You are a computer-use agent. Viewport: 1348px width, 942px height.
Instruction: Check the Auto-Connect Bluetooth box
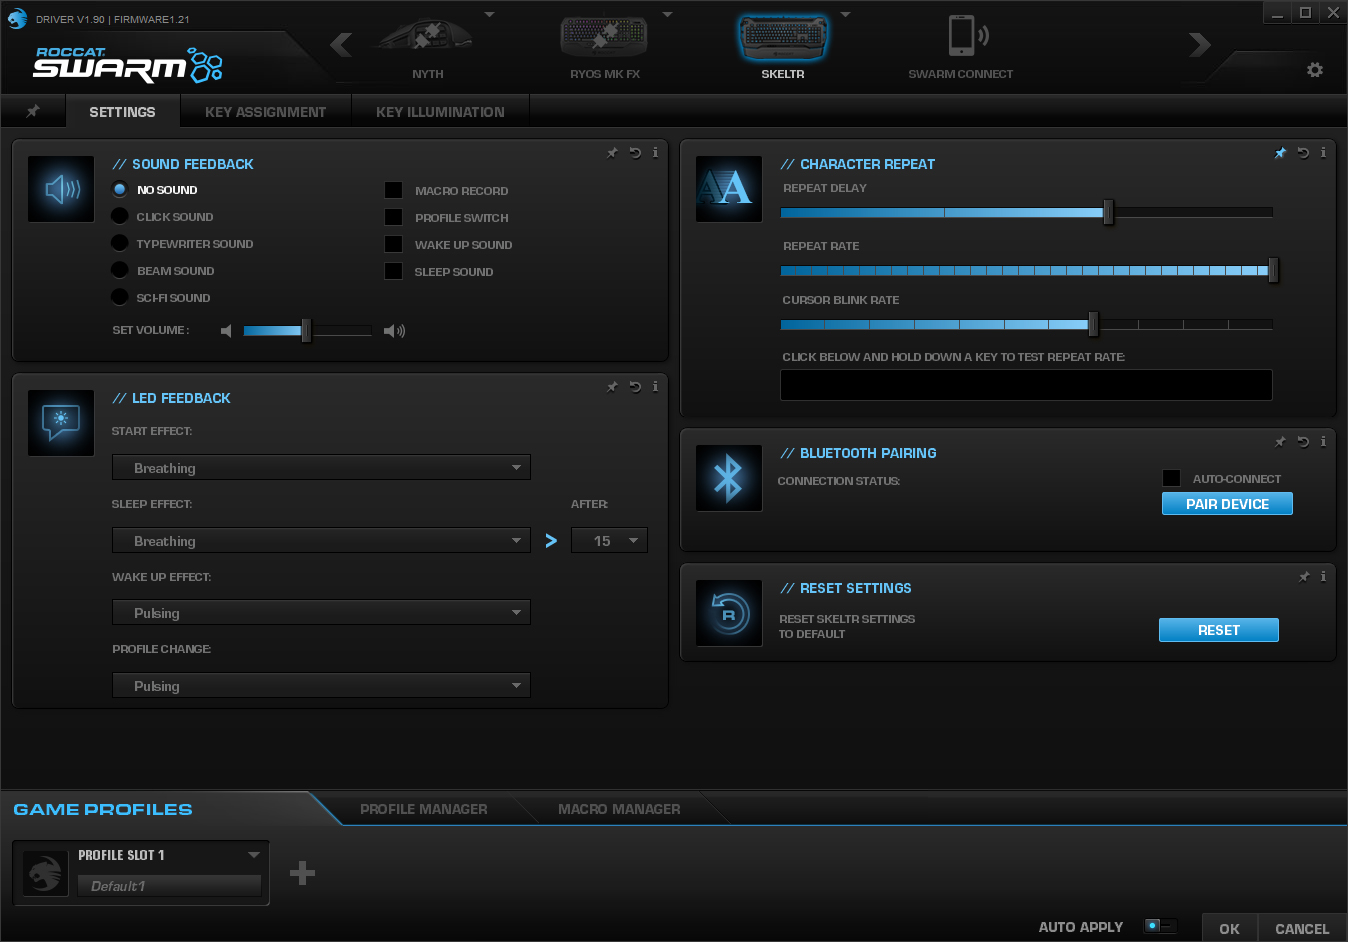pyautogui.click(x=1172, y=478)
